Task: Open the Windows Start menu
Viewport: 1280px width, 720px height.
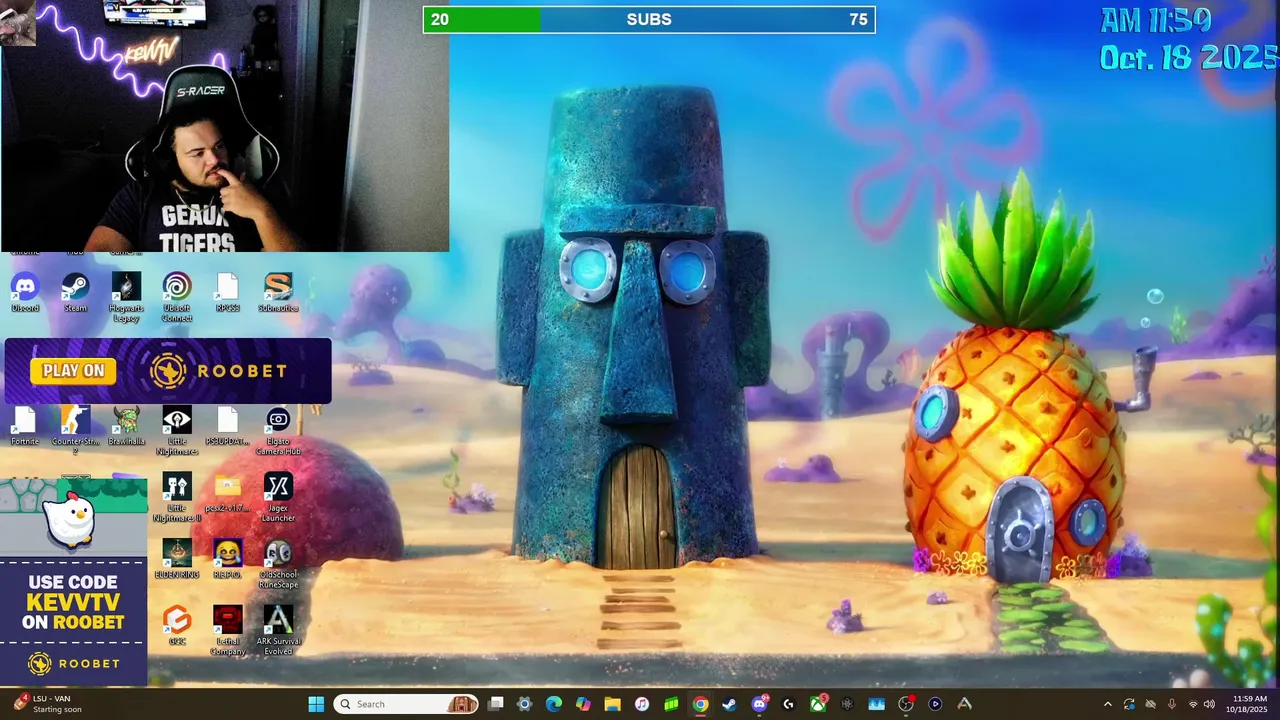Action: (x=316, y=704)
